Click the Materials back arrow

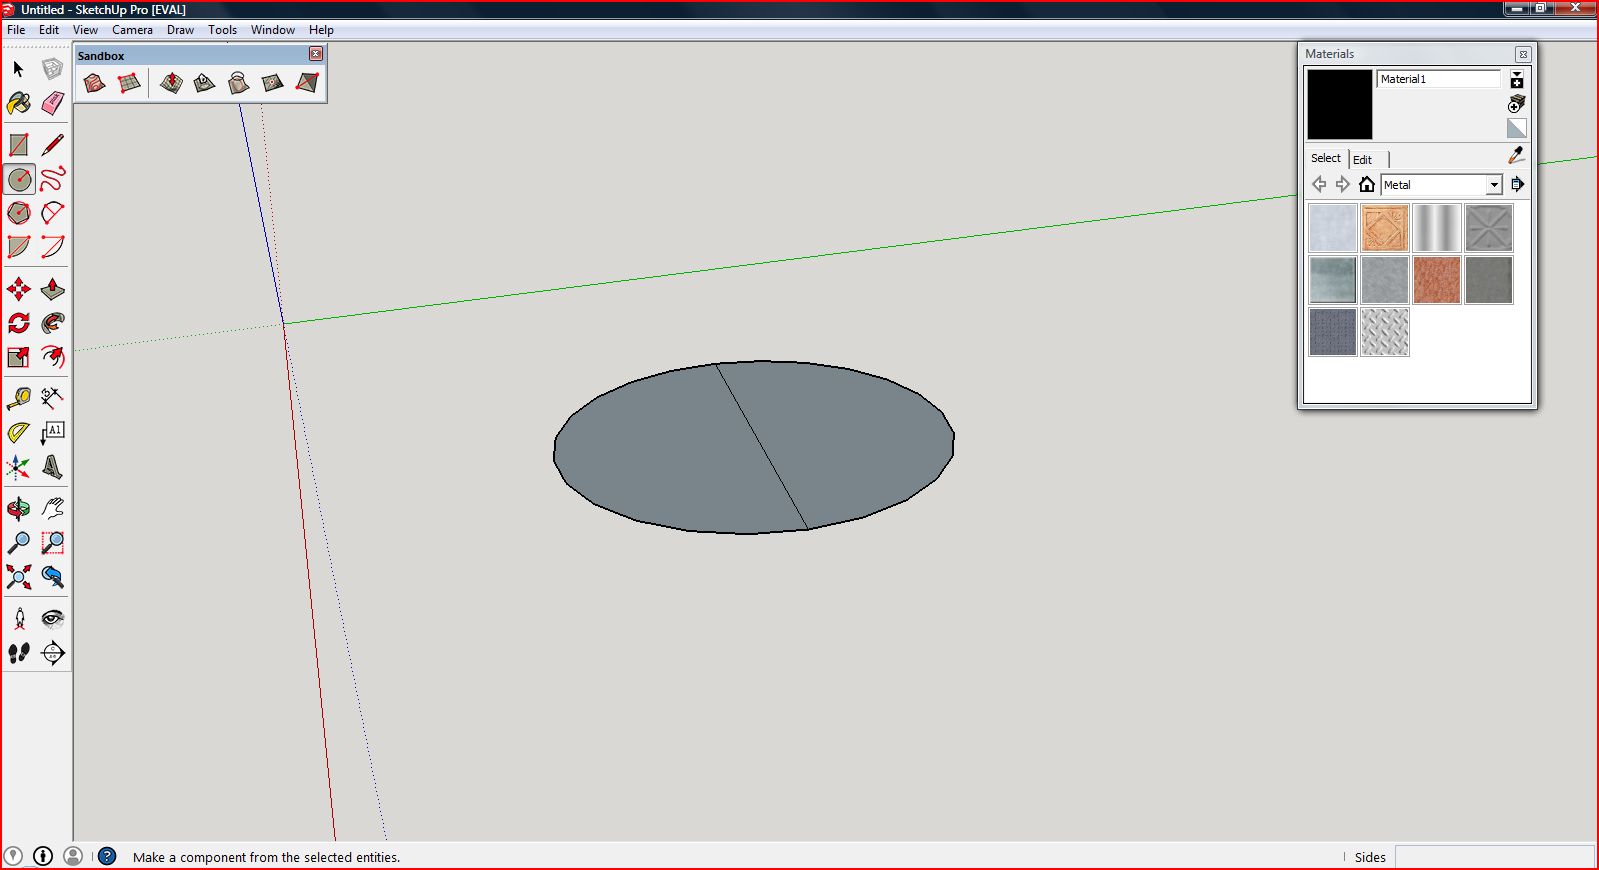click(1319, 184)
